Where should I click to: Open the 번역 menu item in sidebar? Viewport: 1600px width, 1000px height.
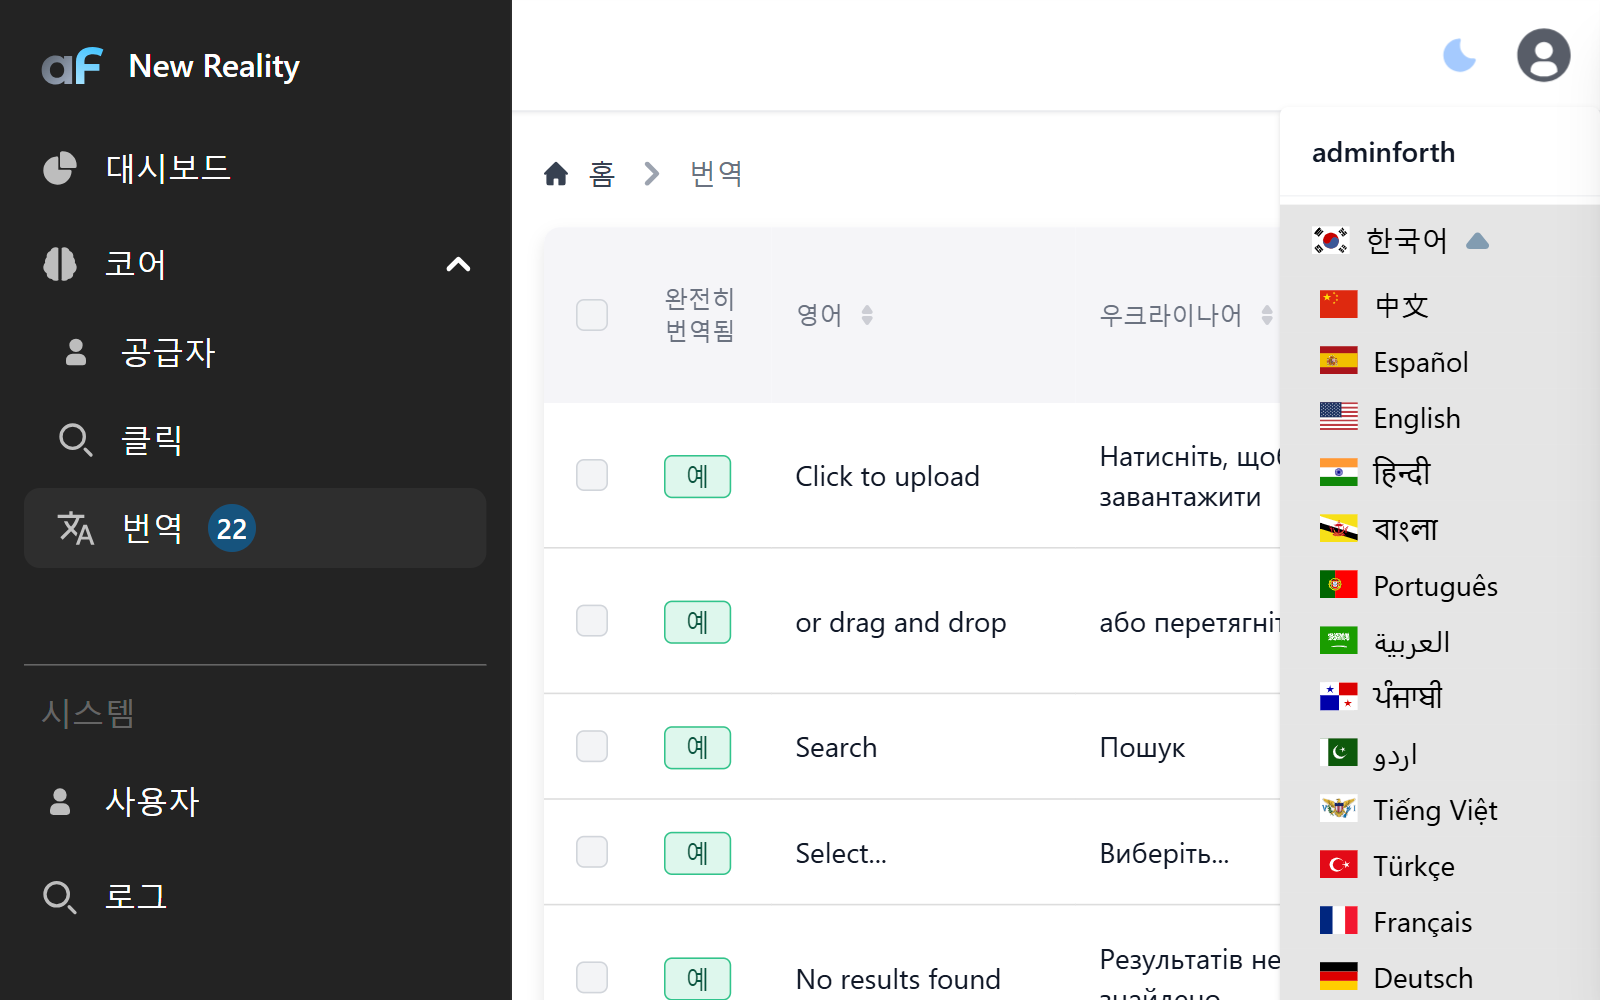click(x=153, y=529)
